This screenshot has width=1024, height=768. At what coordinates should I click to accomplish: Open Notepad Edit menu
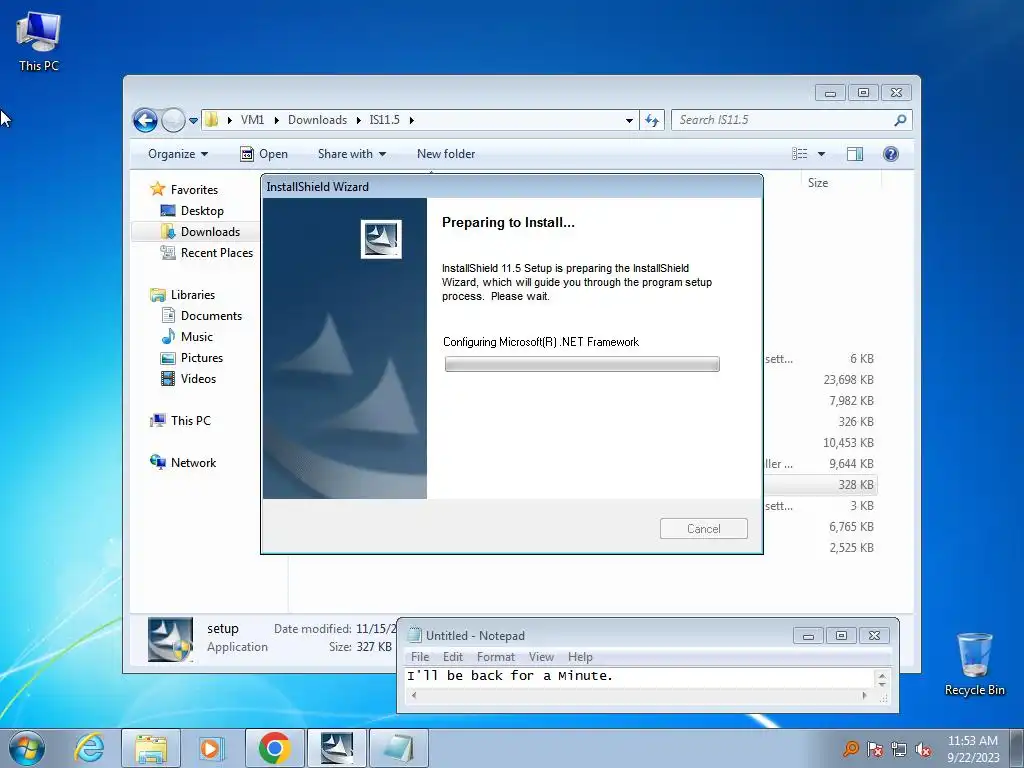coord(453,657)
